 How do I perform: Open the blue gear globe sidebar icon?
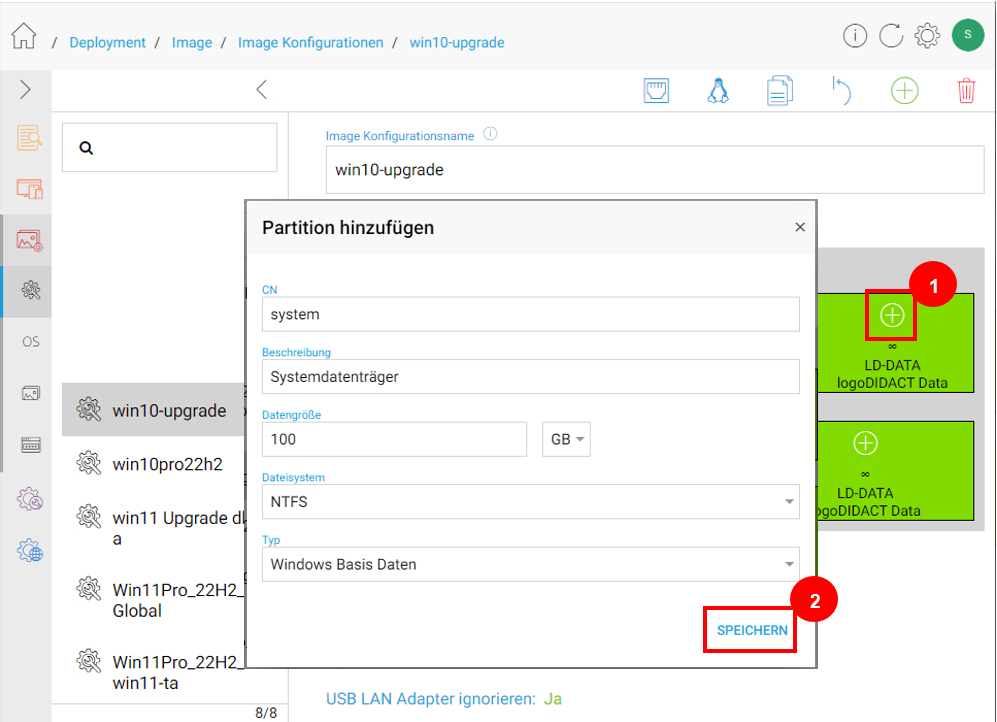pyautogui.click(x=30, y=550)
